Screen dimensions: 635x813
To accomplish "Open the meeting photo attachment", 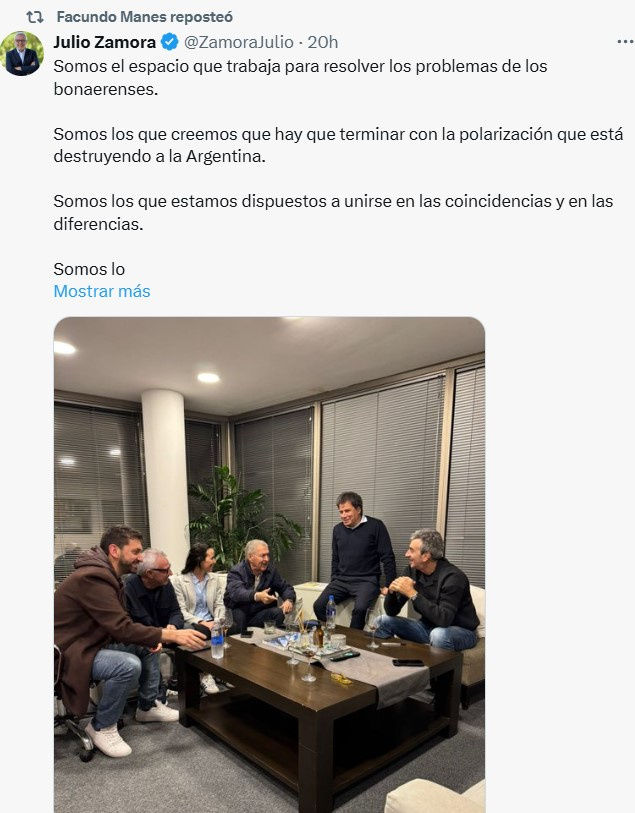I will pyautogui.click(x=270, y=565).
